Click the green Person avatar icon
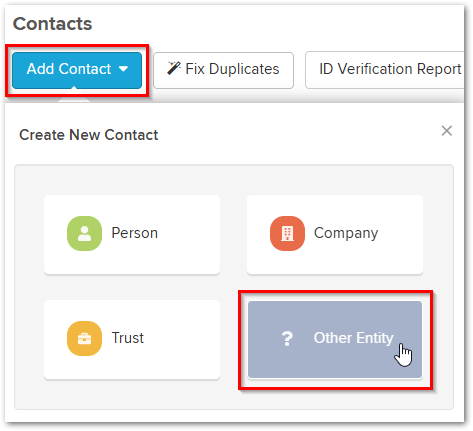Viewport: 473px width, 431px height. click(84, 233)
